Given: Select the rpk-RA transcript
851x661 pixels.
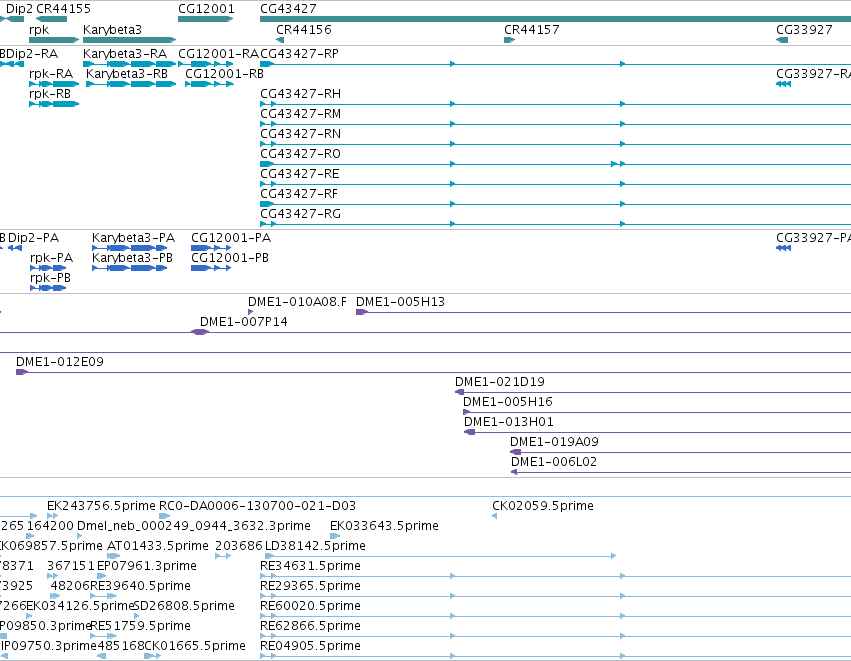Looking at the screenshot, I should [x=51, y=74].
